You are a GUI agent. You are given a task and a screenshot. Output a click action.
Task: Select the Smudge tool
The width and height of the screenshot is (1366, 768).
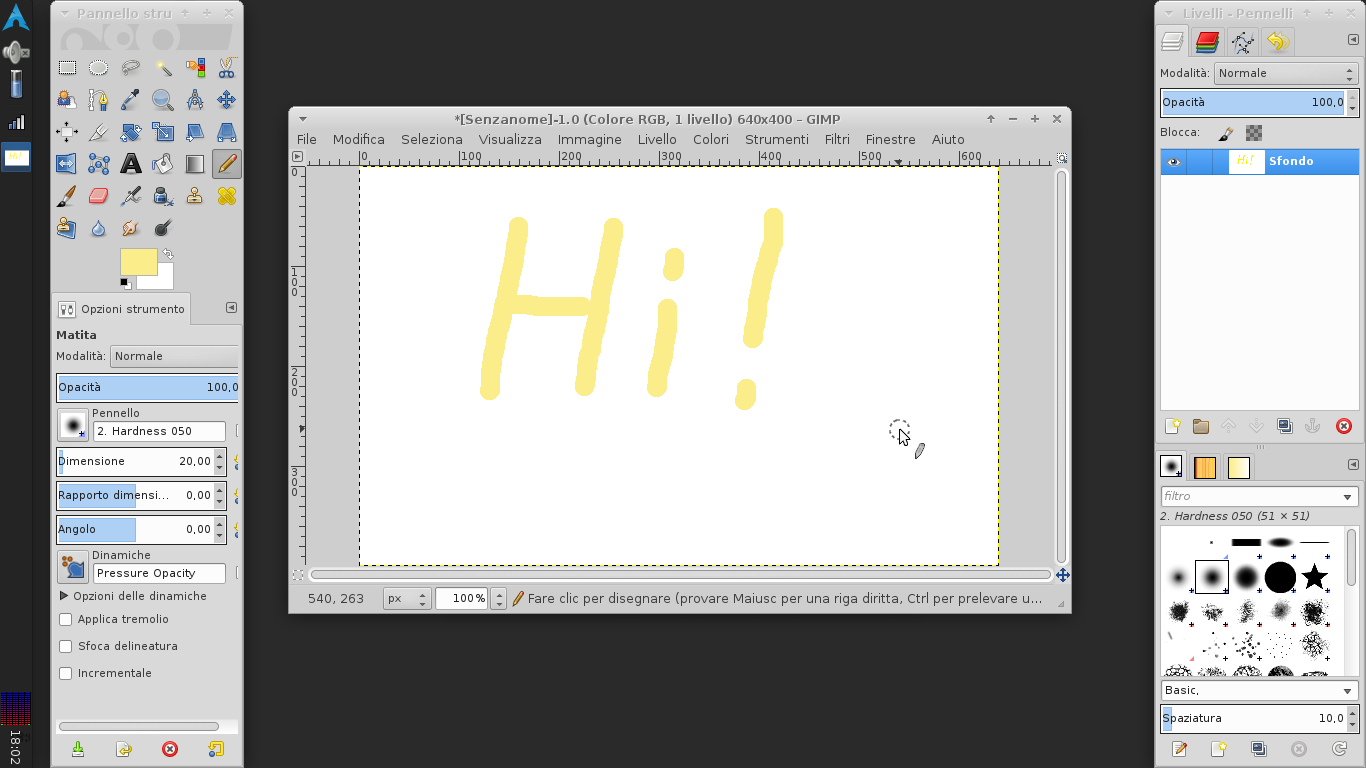point(131,228)
